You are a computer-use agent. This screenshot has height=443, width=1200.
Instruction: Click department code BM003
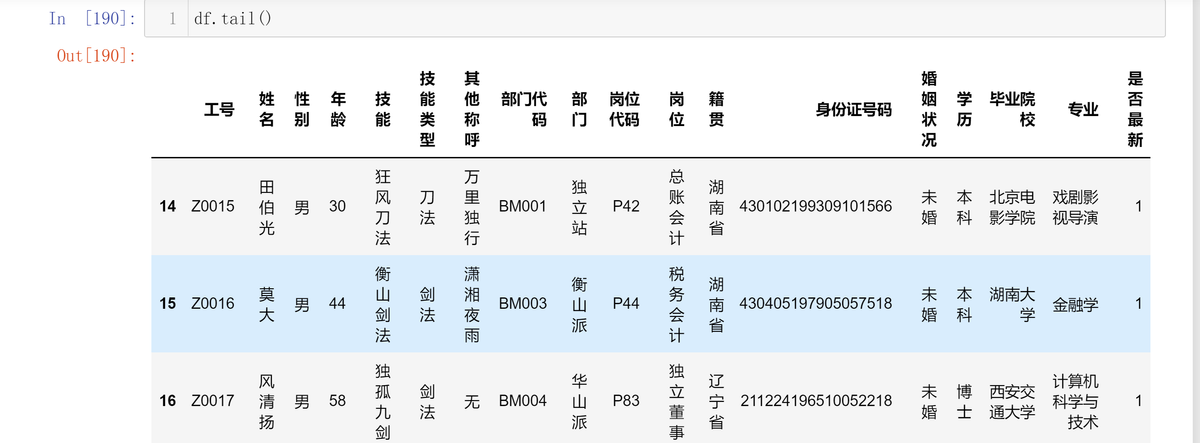522,303
